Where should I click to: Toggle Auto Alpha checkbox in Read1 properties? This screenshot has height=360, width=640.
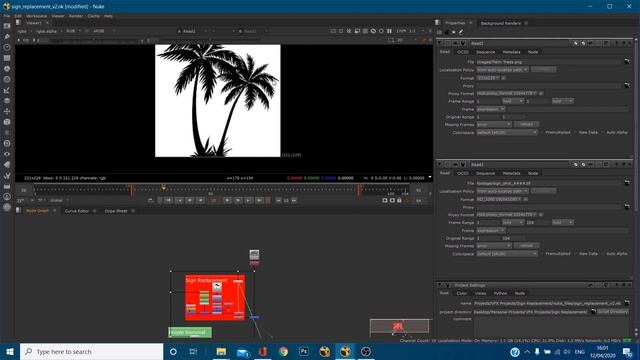pos(602,132)
